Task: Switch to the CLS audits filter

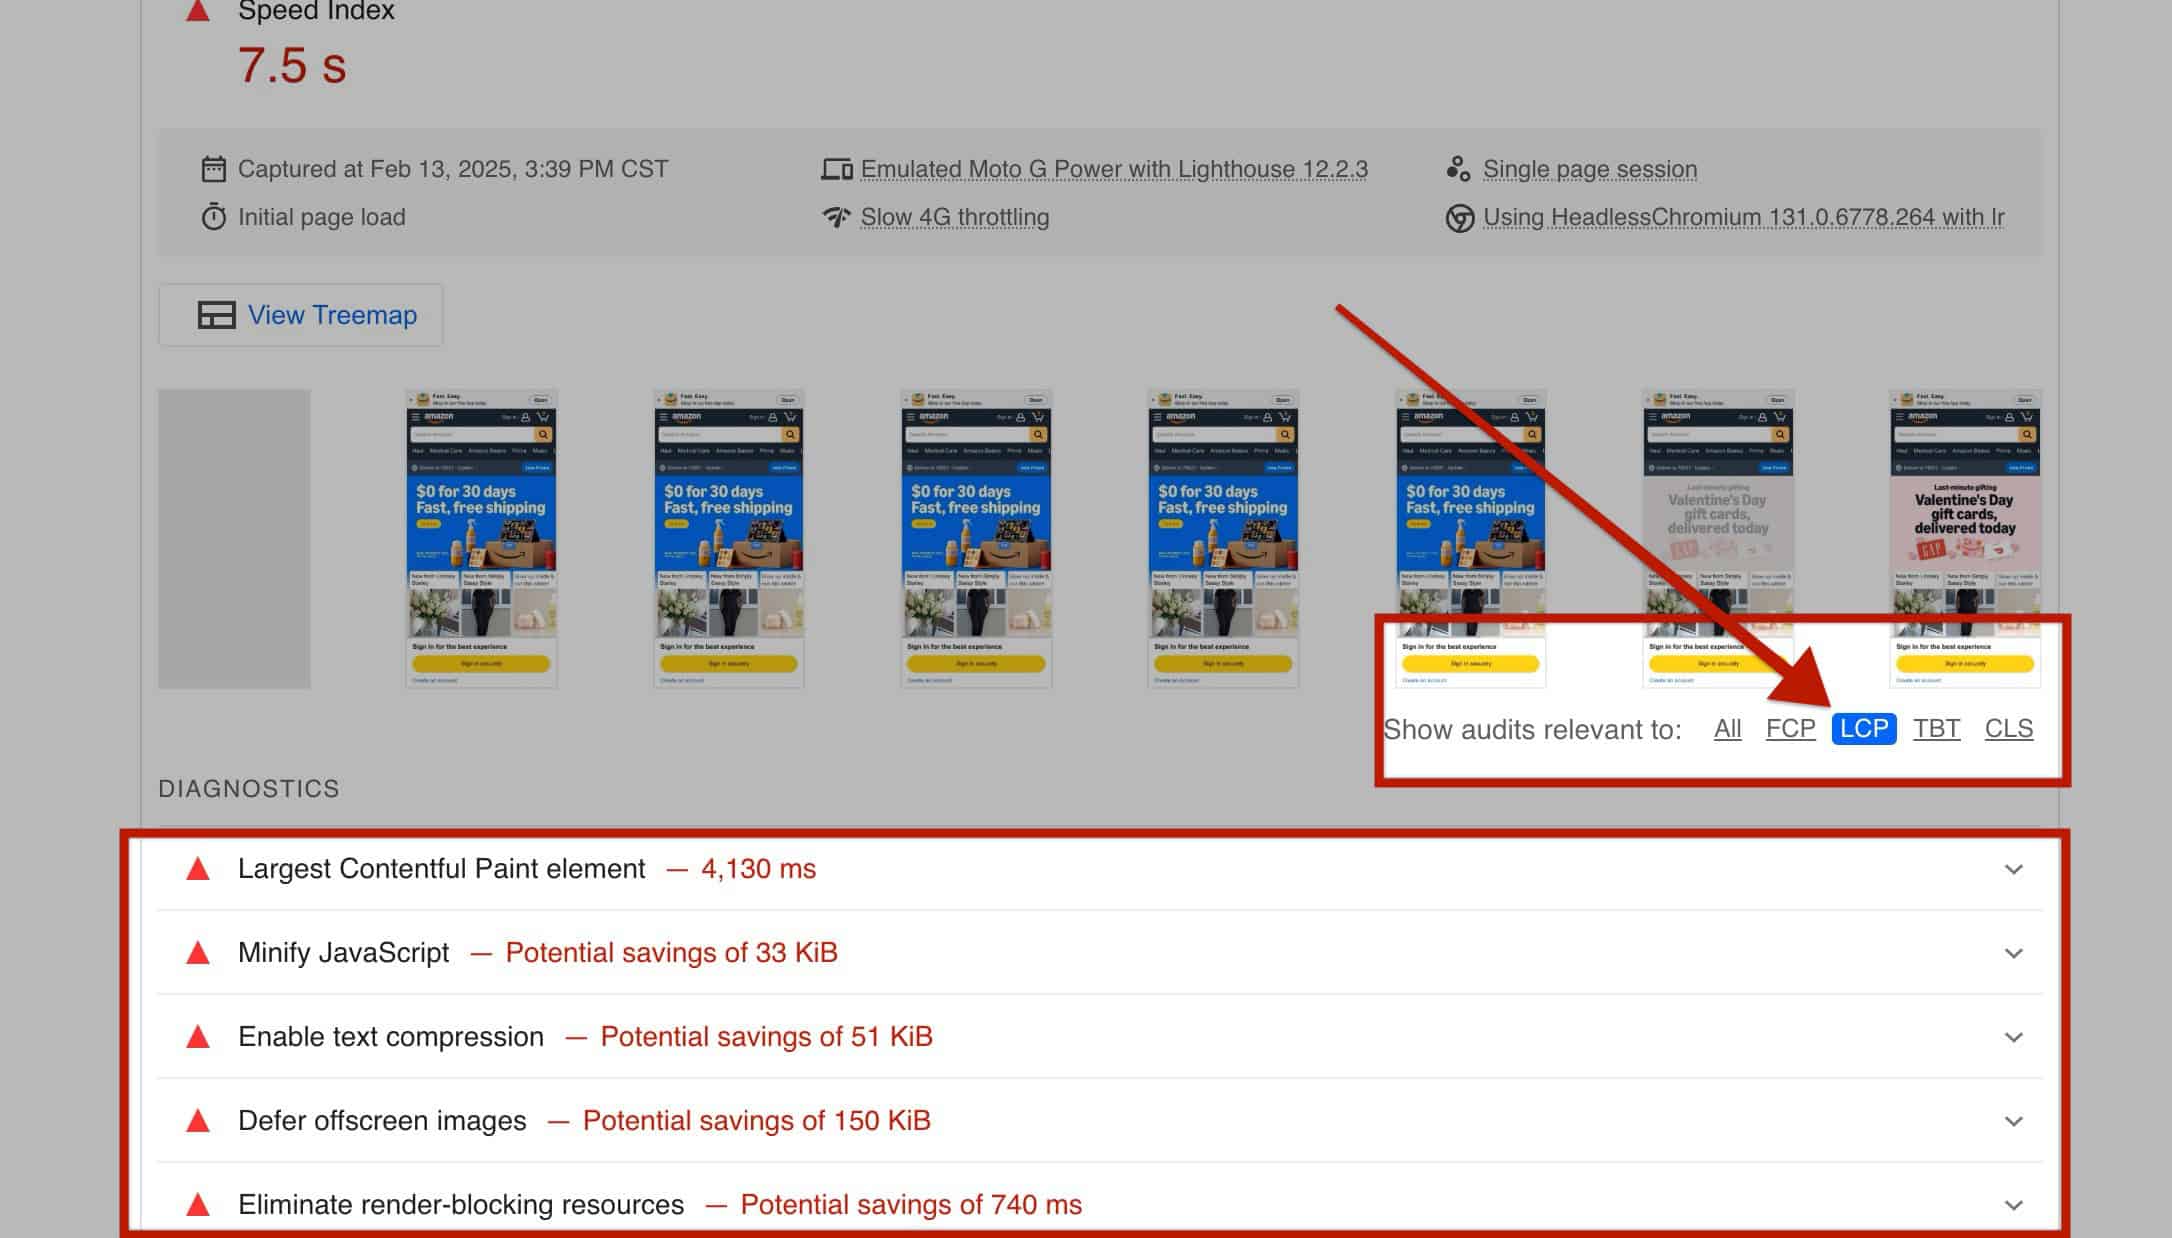Action: point(2008,729)
